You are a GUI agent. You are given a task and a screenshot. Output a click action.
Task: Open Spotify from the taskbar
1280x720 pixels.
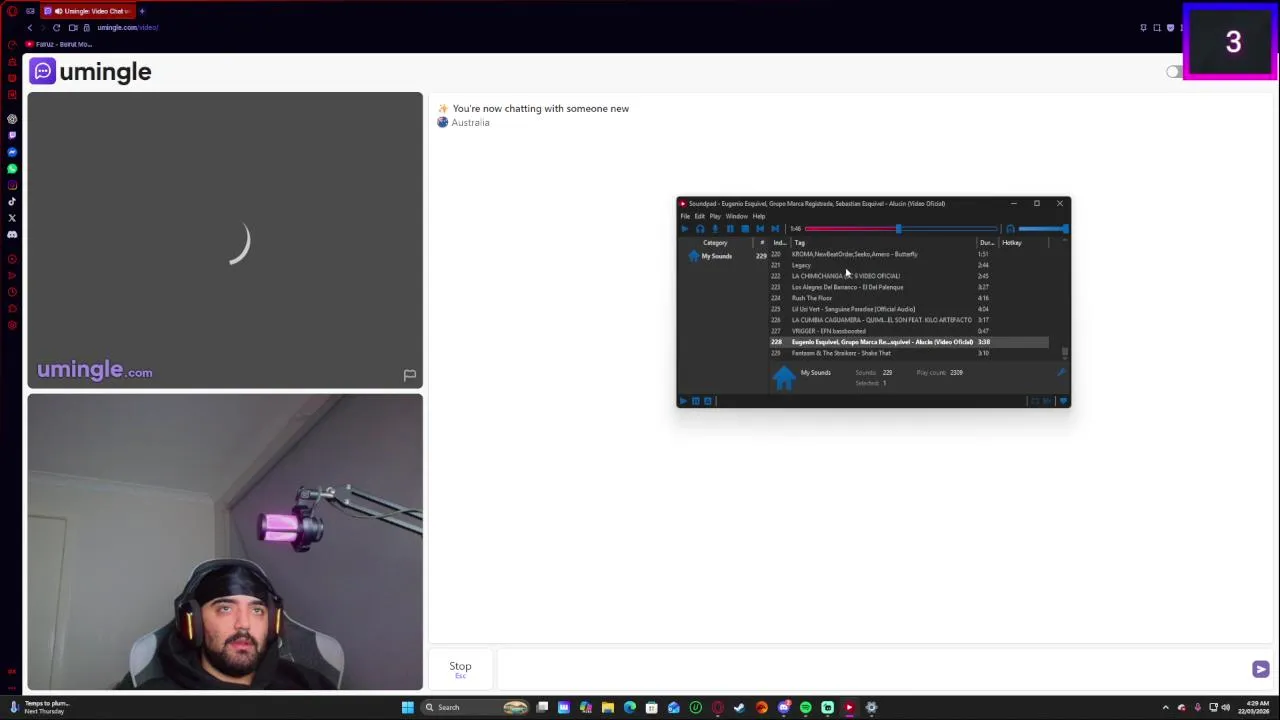click(805, 708)
